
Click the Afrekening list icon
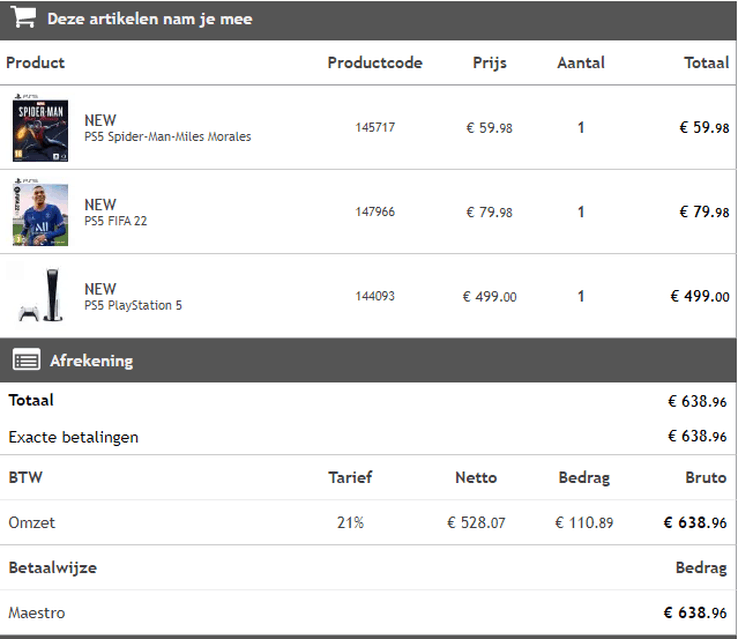(26, 360)
